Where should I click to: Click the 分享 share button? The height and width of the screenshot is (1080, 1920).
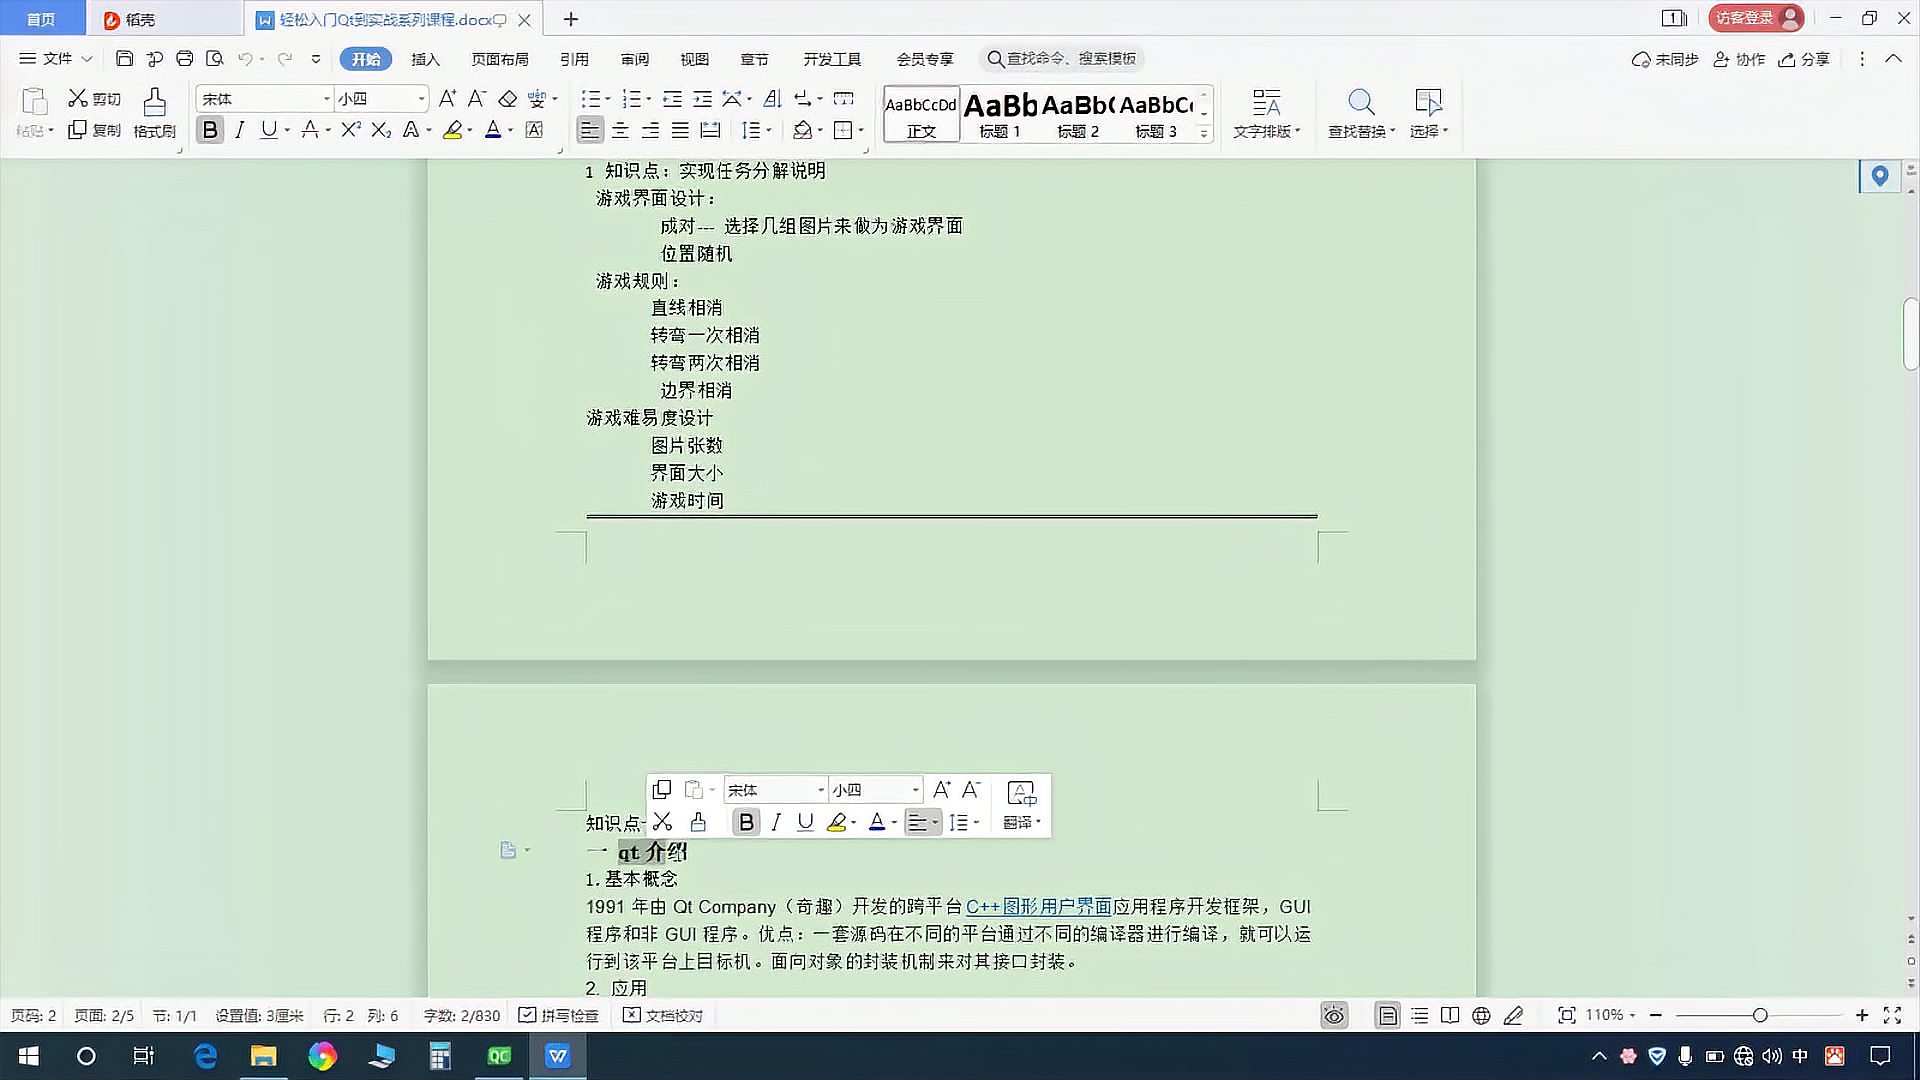coord(1804,59)
